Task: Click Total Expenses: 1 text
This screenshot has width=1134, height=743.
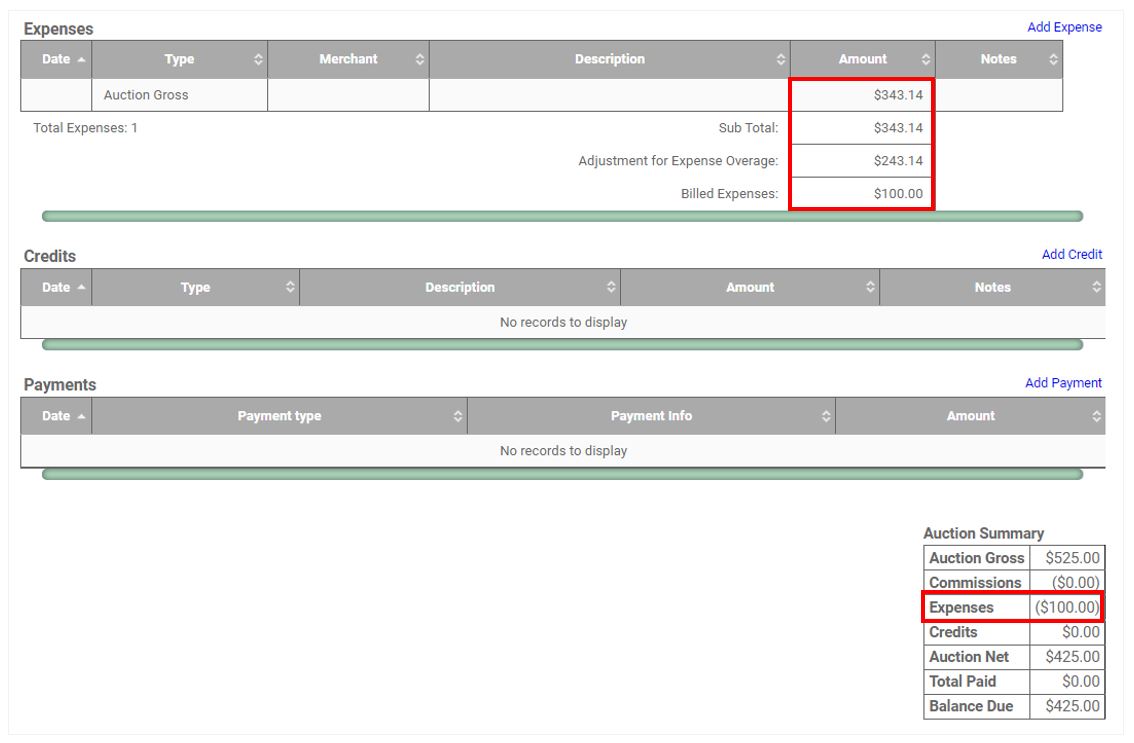Action: 85,128
